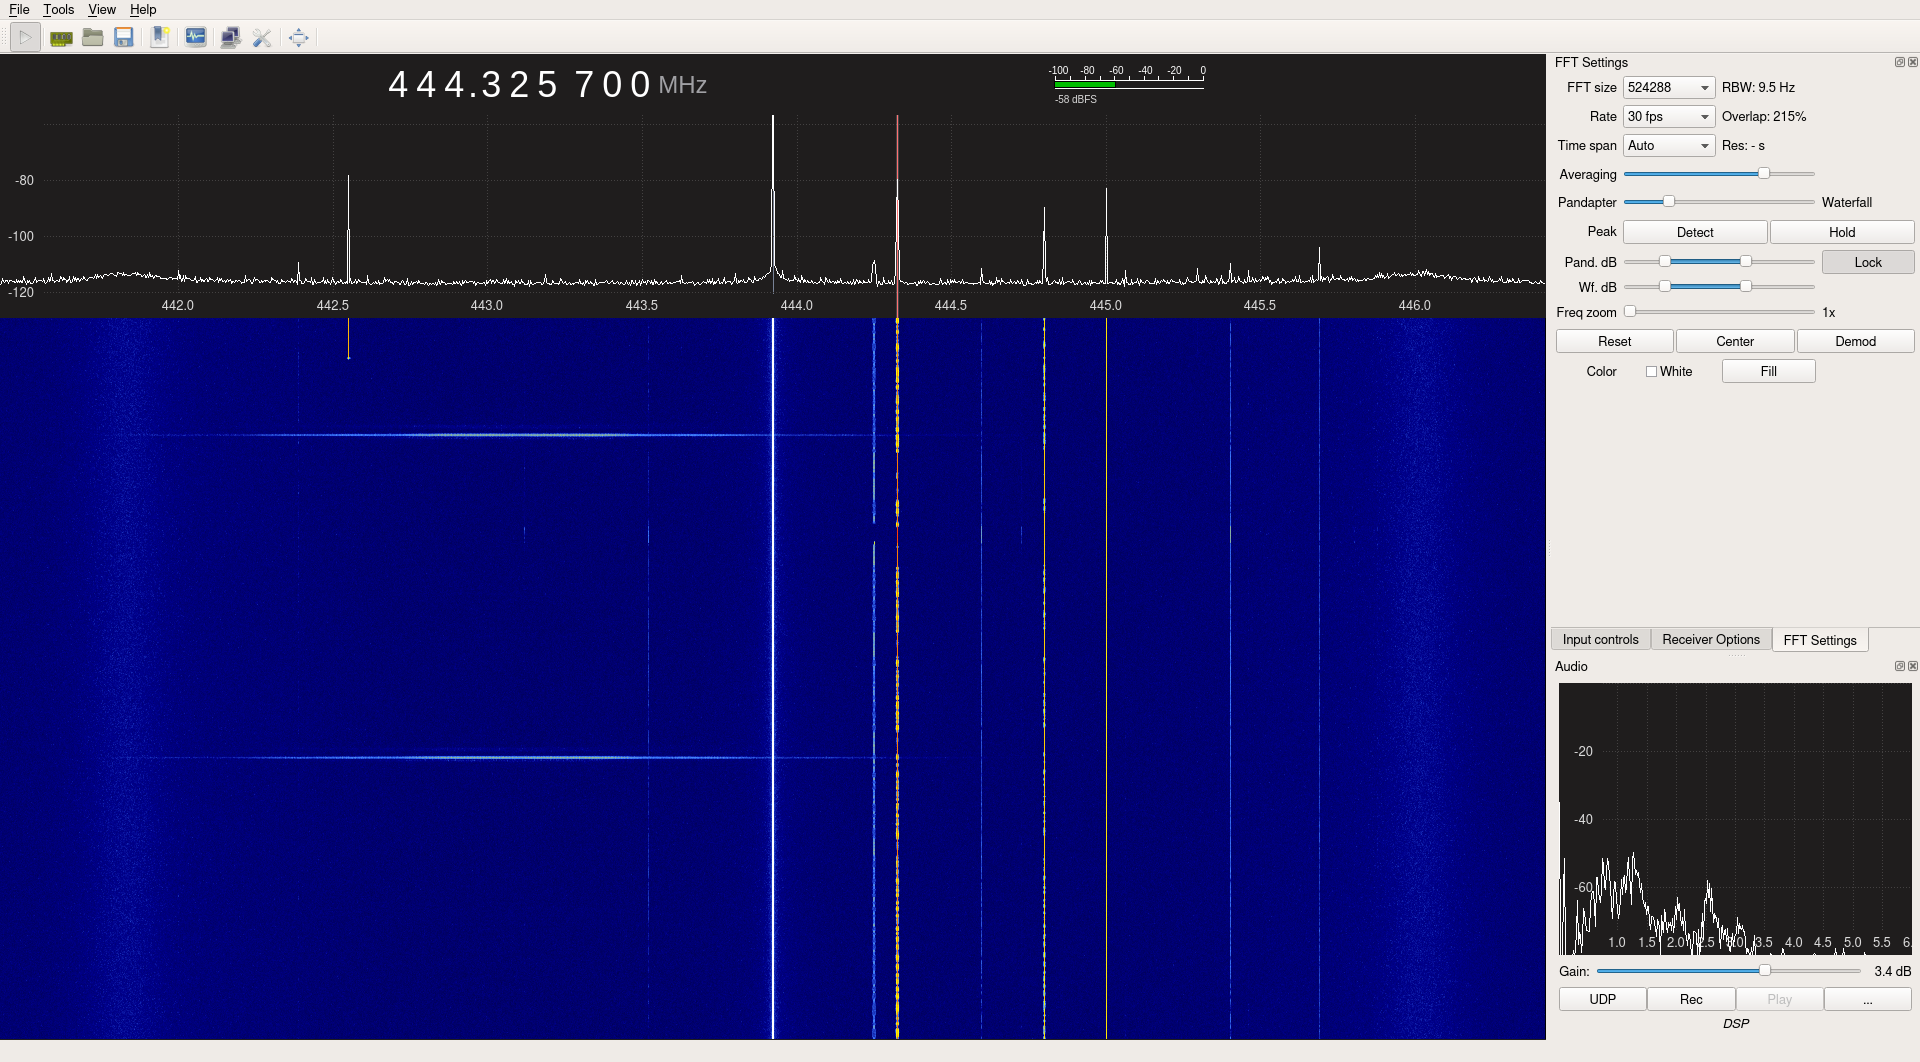Select the FFT Settings tab
Screen dimensions: 1920x1062
click(1820, 640)
